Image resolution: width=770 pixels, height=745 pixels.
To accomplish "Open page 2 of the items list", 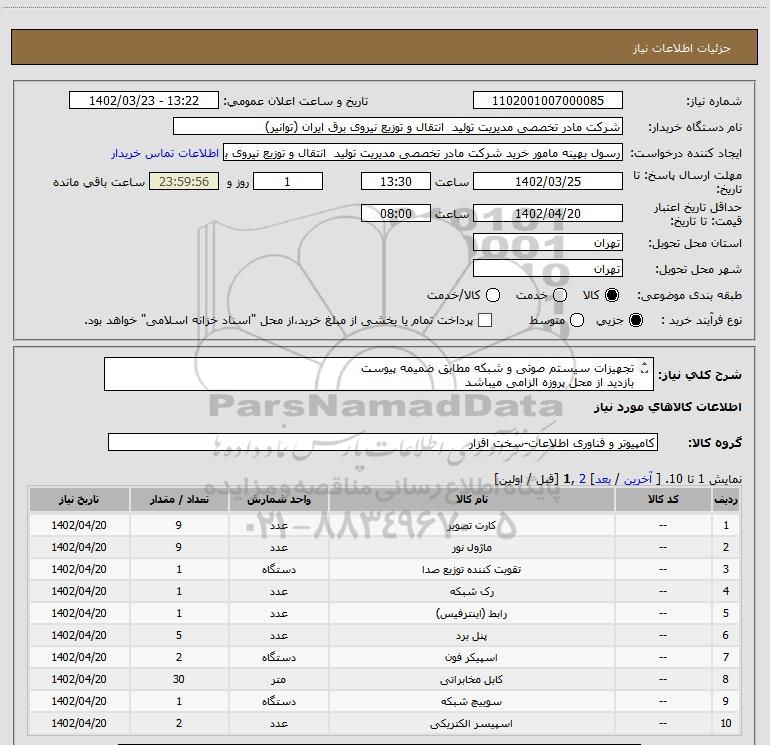I will click(x=582, y=479).
